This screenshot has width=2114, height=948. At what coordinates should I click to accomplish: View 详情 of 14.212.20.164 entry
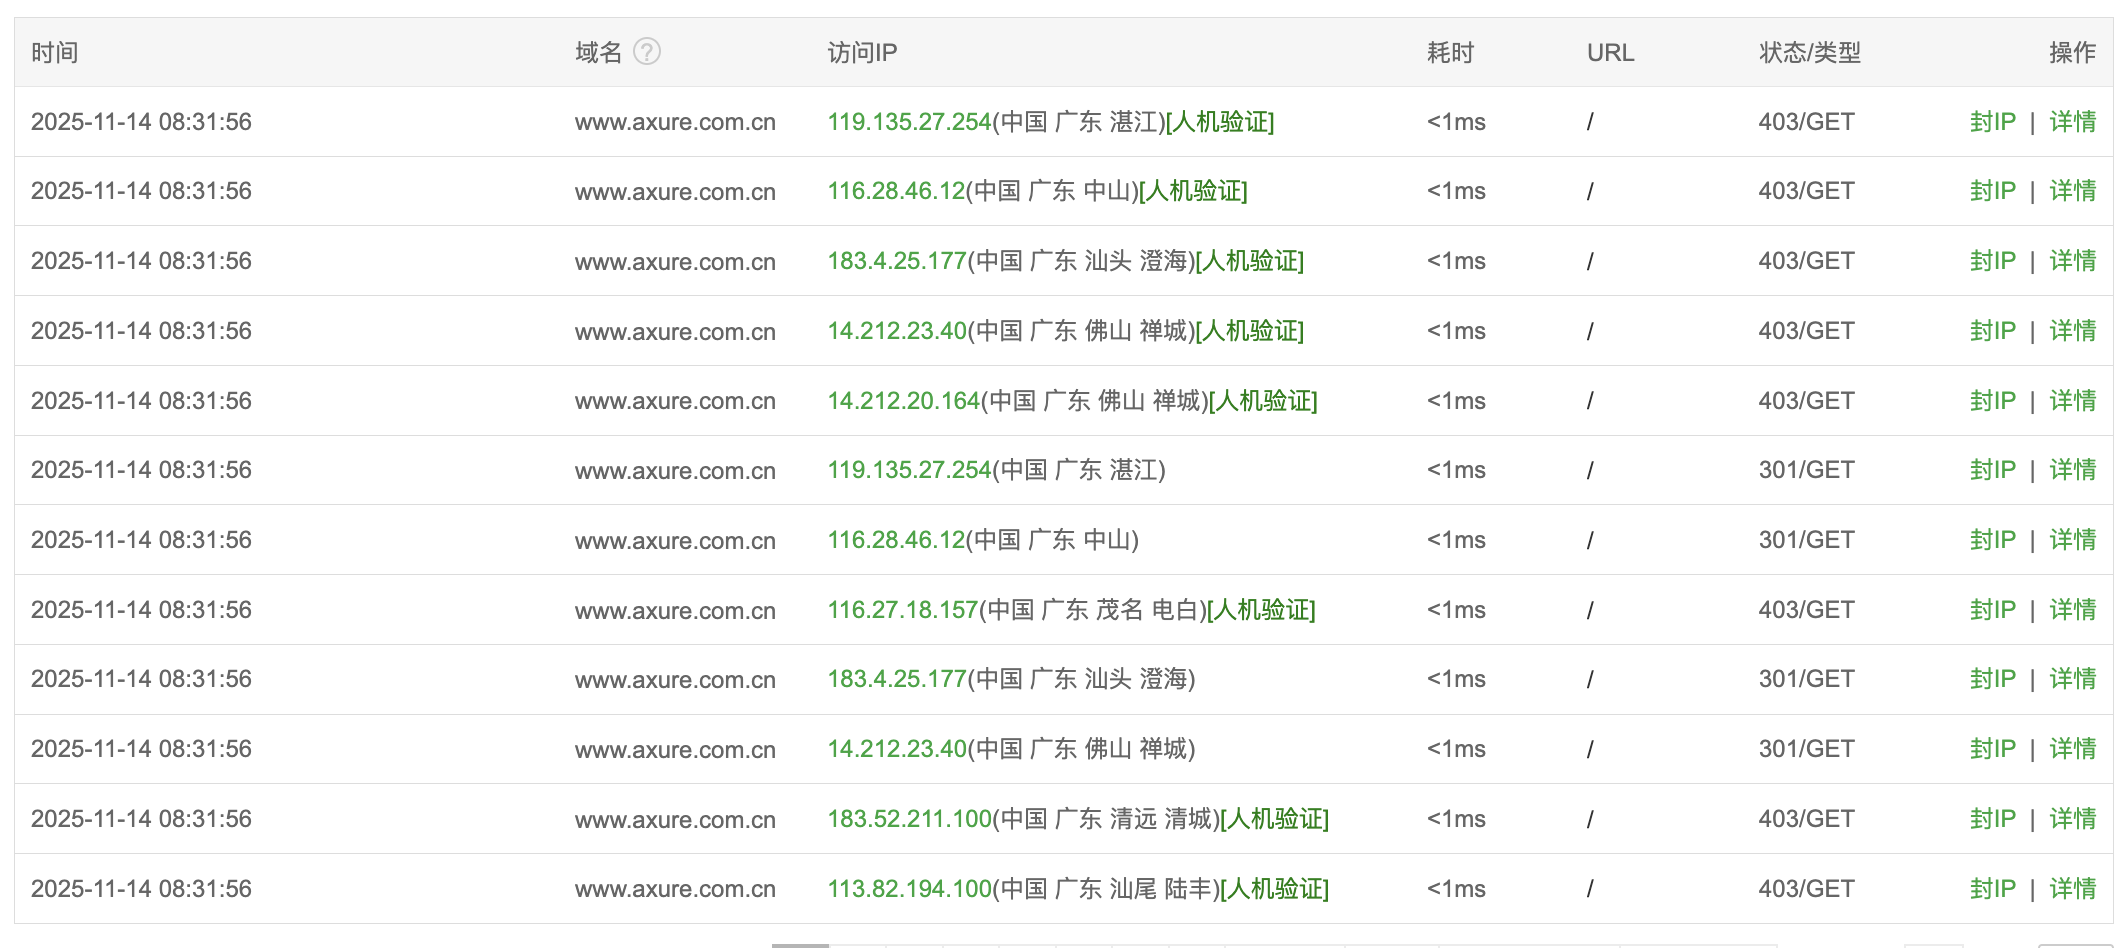coord(2072,401)
